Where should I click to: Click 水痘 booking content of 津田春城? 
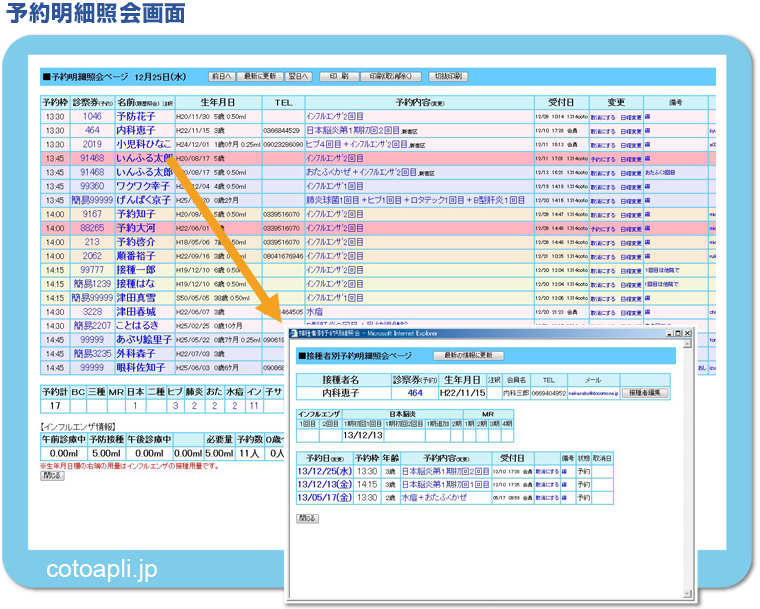click(315, 312)
